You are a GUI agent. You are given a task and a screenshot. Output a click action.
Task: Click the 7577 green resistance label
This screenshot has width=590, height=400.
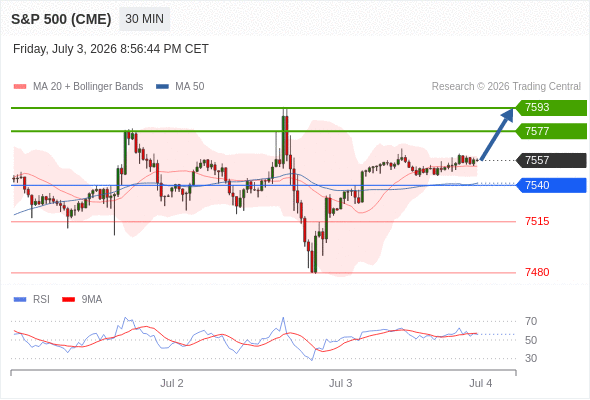pyautogui.click(x=551, y=131)
